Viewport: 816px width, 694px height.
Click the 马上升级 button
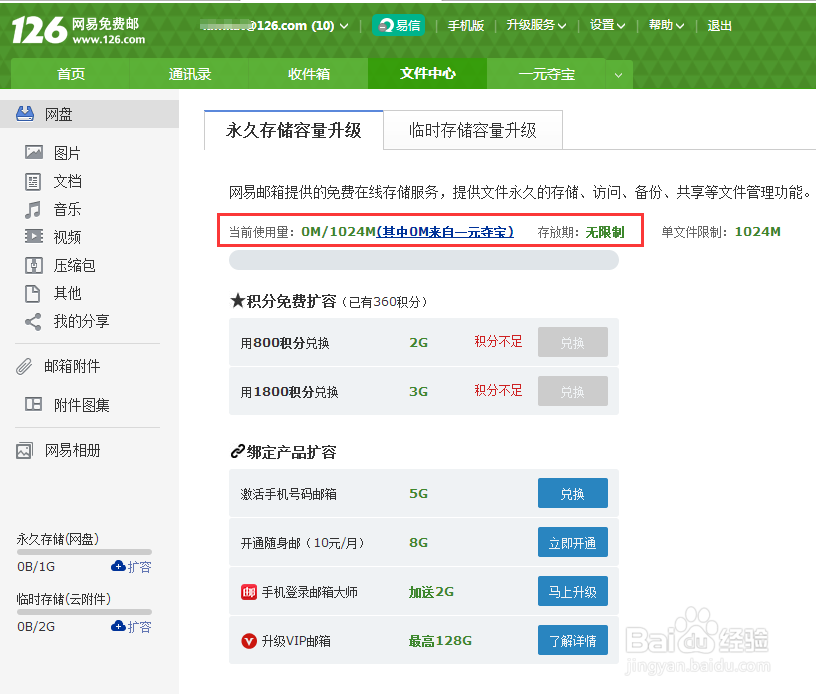[x=572, y=592]
